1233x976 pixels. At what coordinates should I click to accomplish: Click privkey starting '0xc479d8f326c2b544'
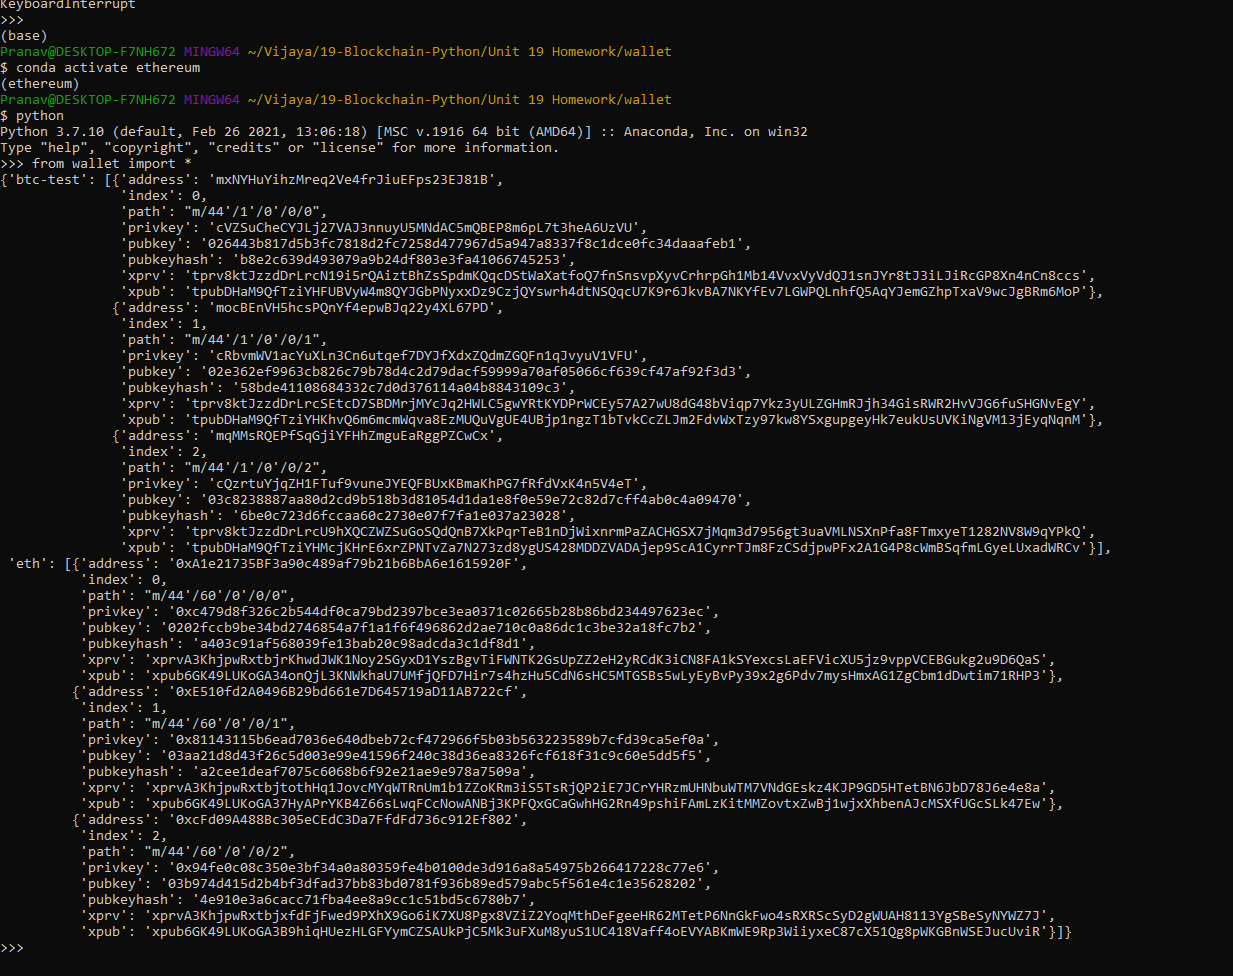pyautogui.click(x=440, y=612)
